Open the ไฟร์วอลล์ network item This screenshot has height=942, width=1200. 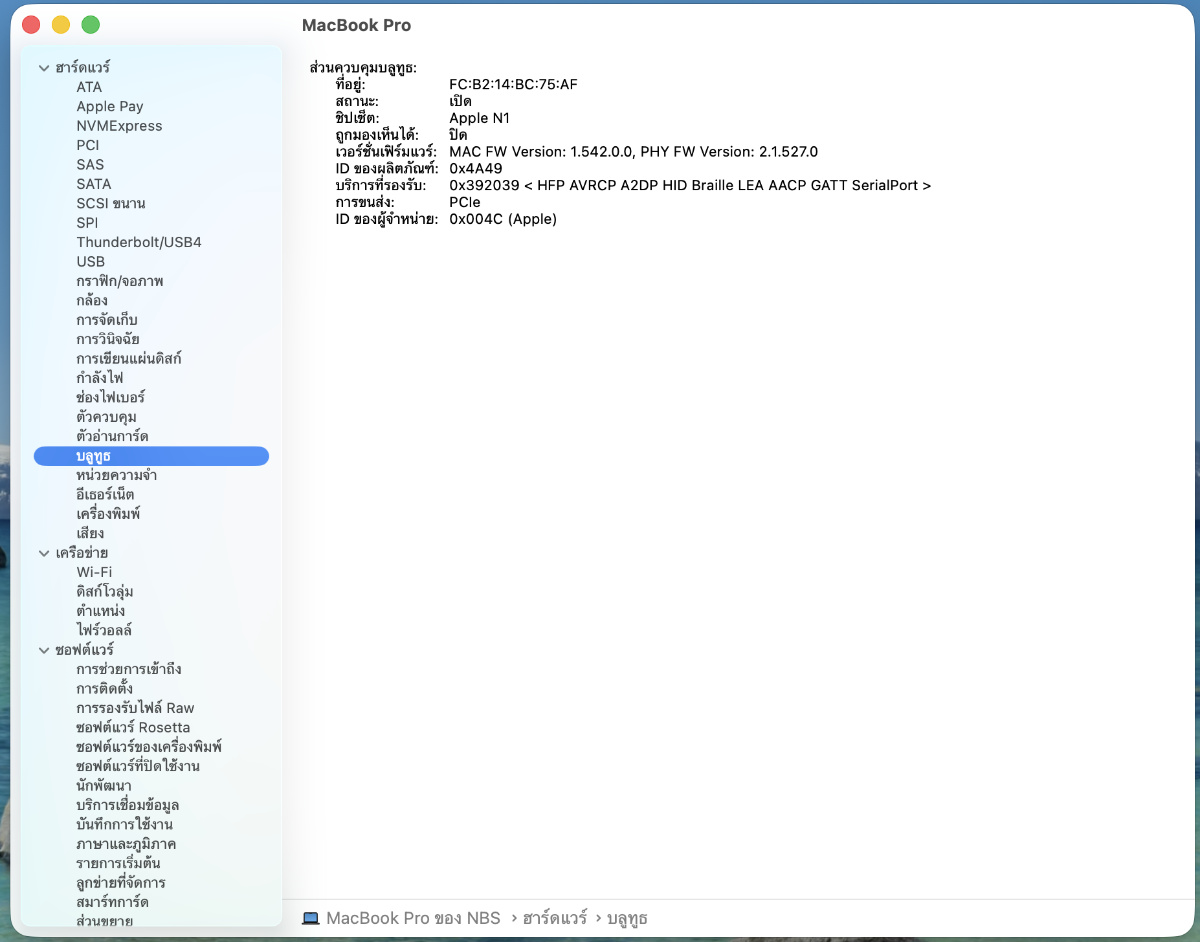coord(104,630)
